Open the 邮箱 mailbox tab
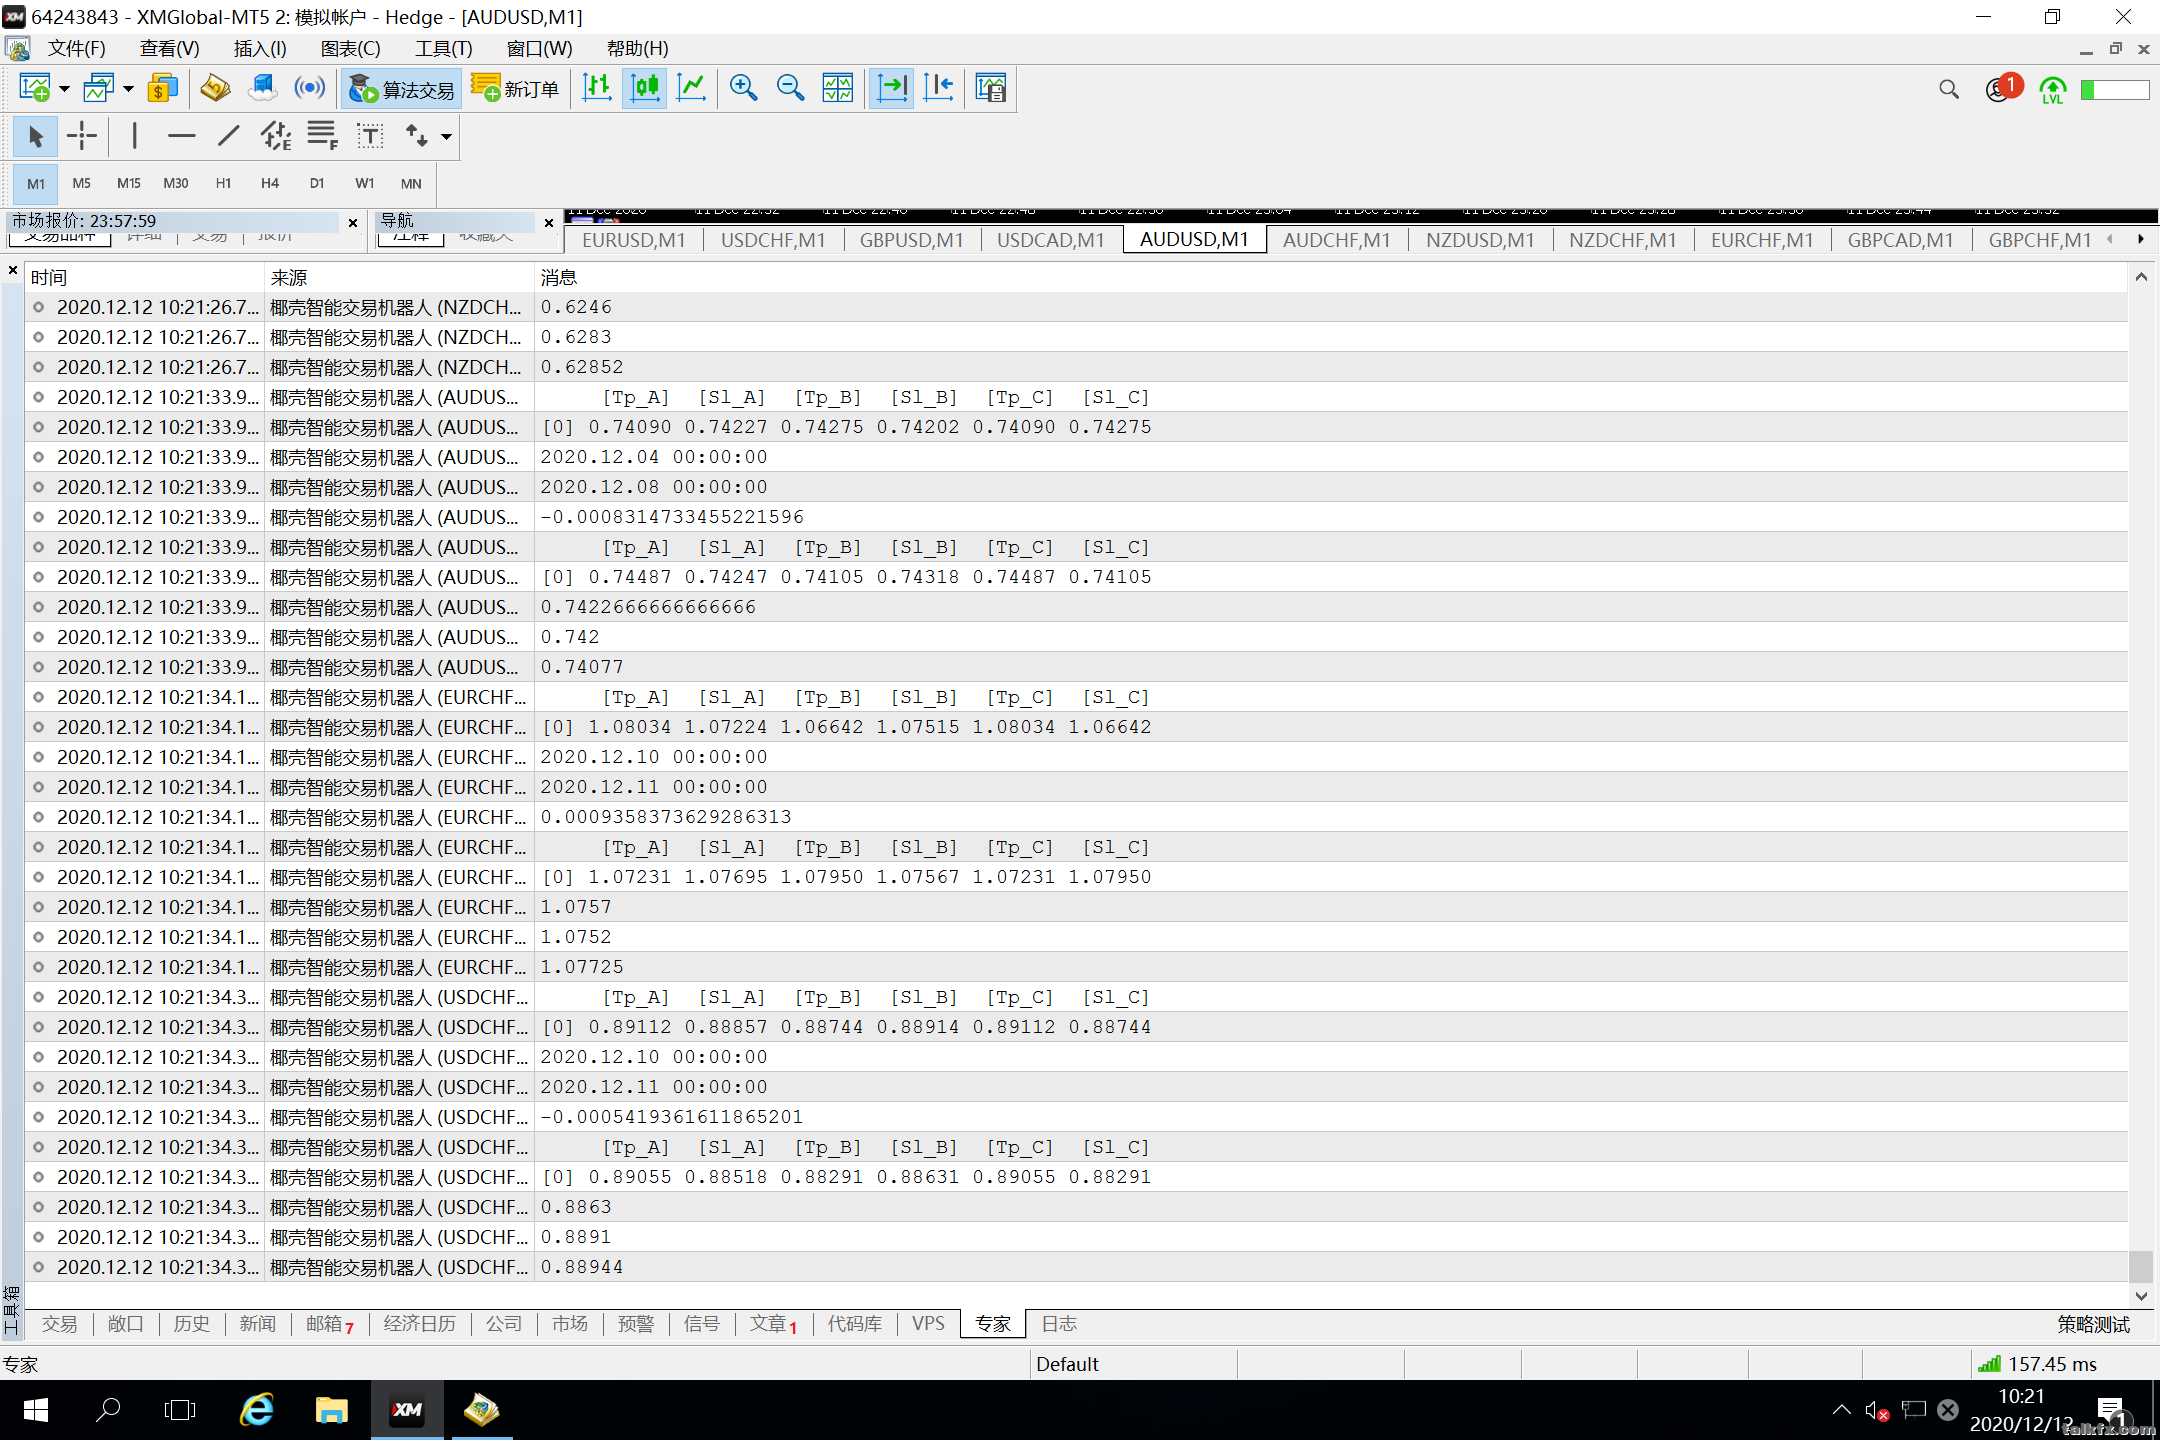Image resolution: width=2160 pixels, height=1440 pixels. [x=330, y=1324]
